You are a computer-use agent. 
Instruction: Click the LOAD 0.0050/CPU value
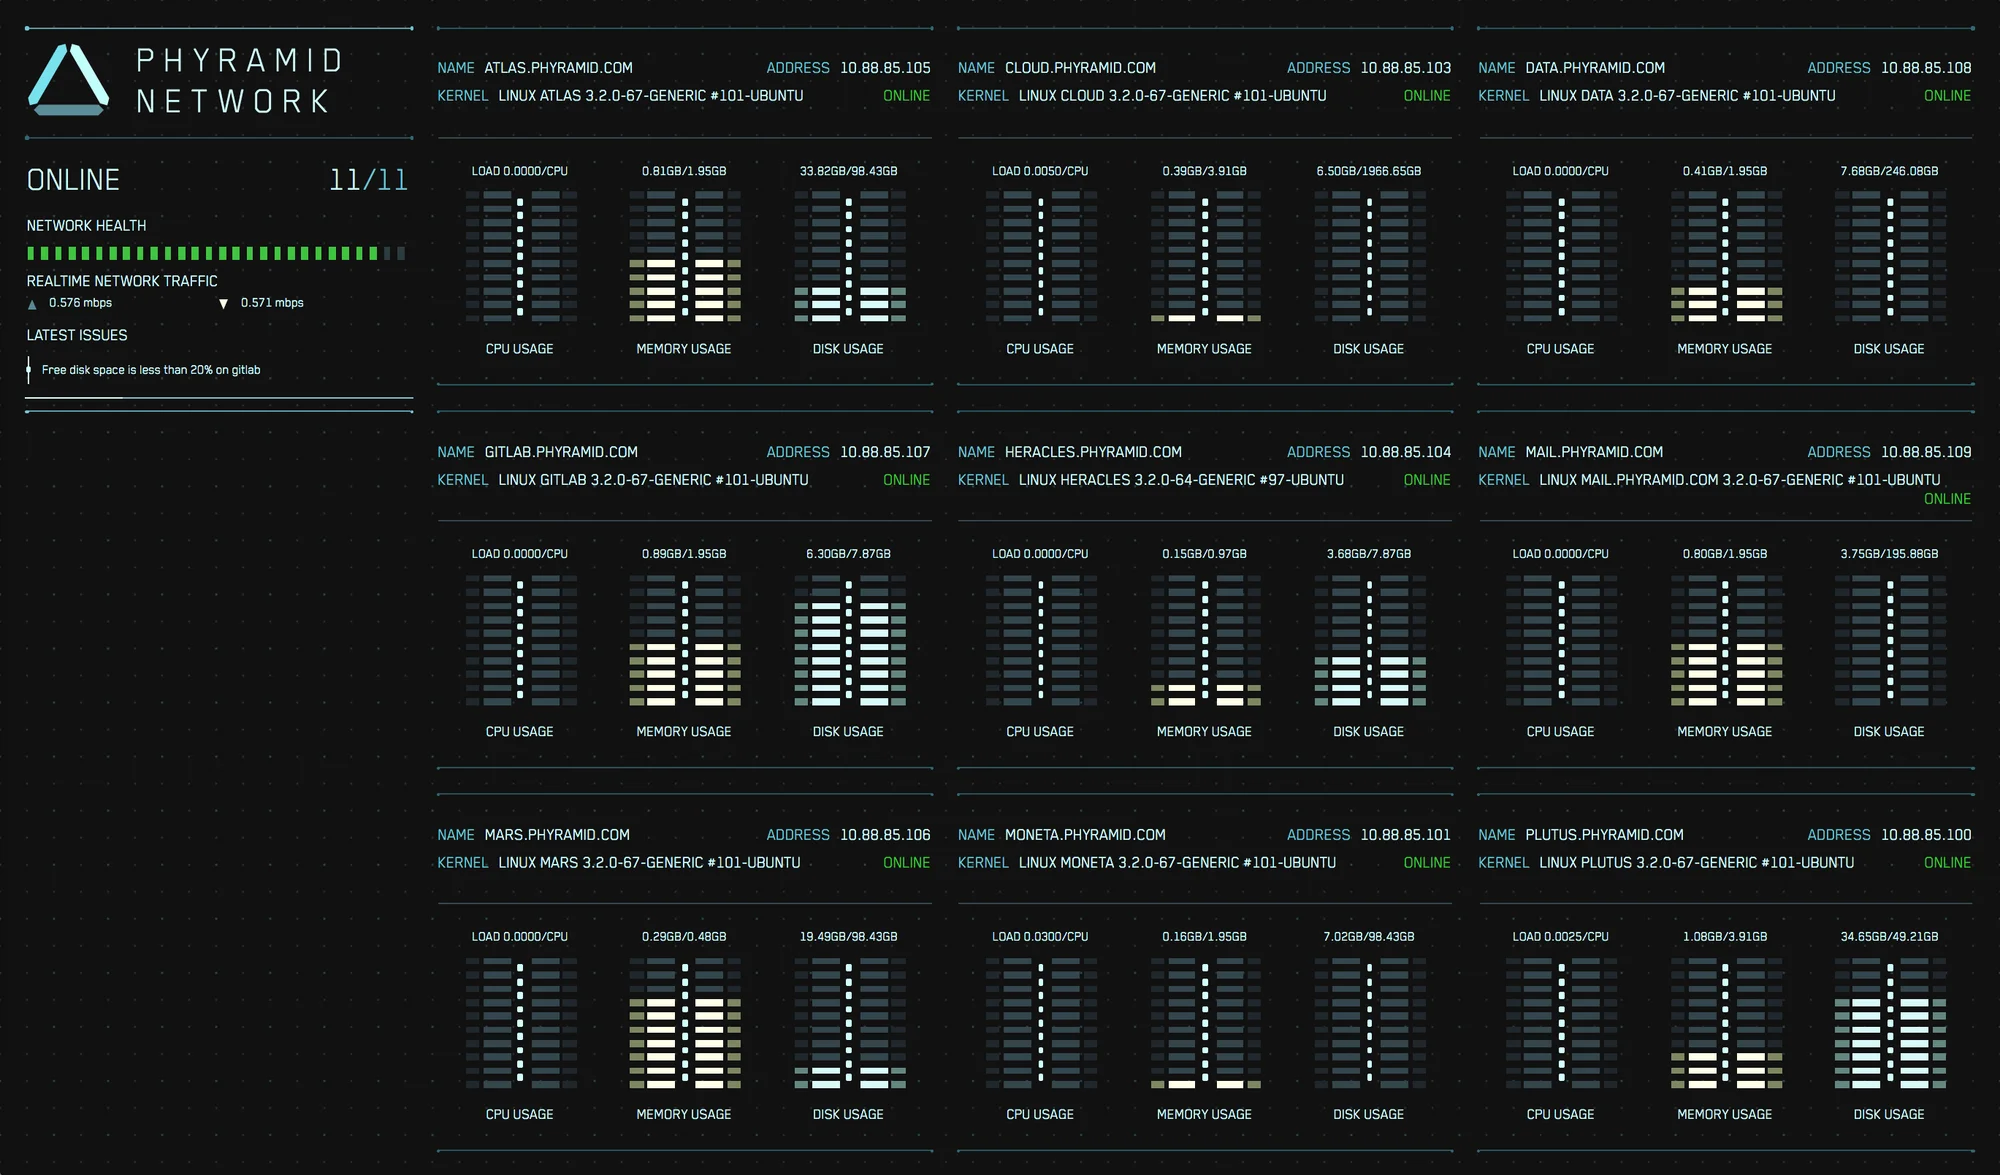click(1040, 171)
